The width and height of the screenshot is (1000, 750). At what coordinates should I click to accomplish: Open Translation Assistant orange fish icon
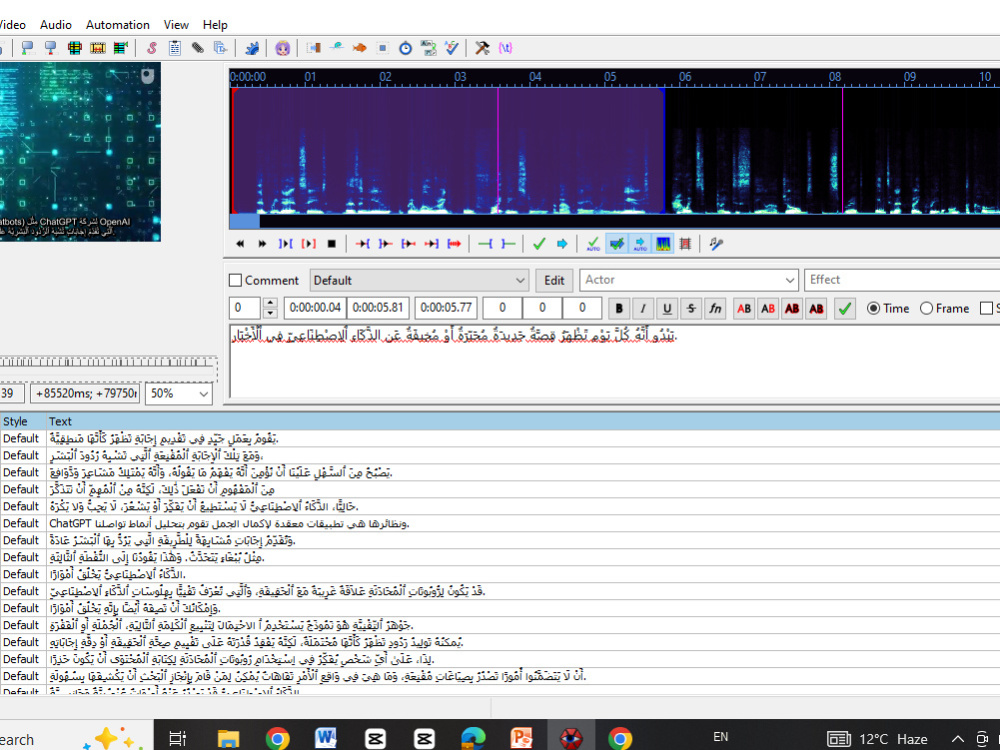click(x=360, y=48)
